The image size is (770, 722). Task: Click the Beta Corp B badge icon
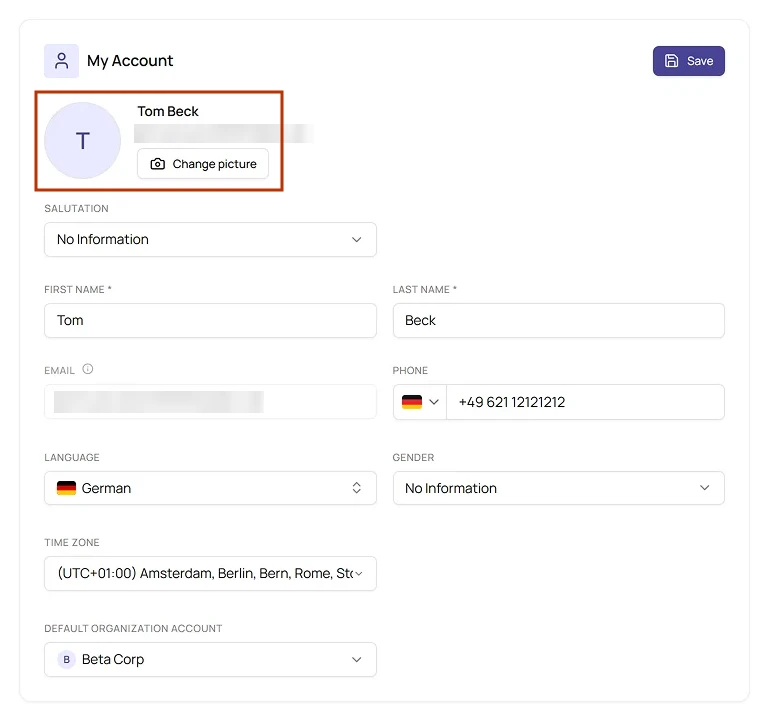(x=66, y=659)
